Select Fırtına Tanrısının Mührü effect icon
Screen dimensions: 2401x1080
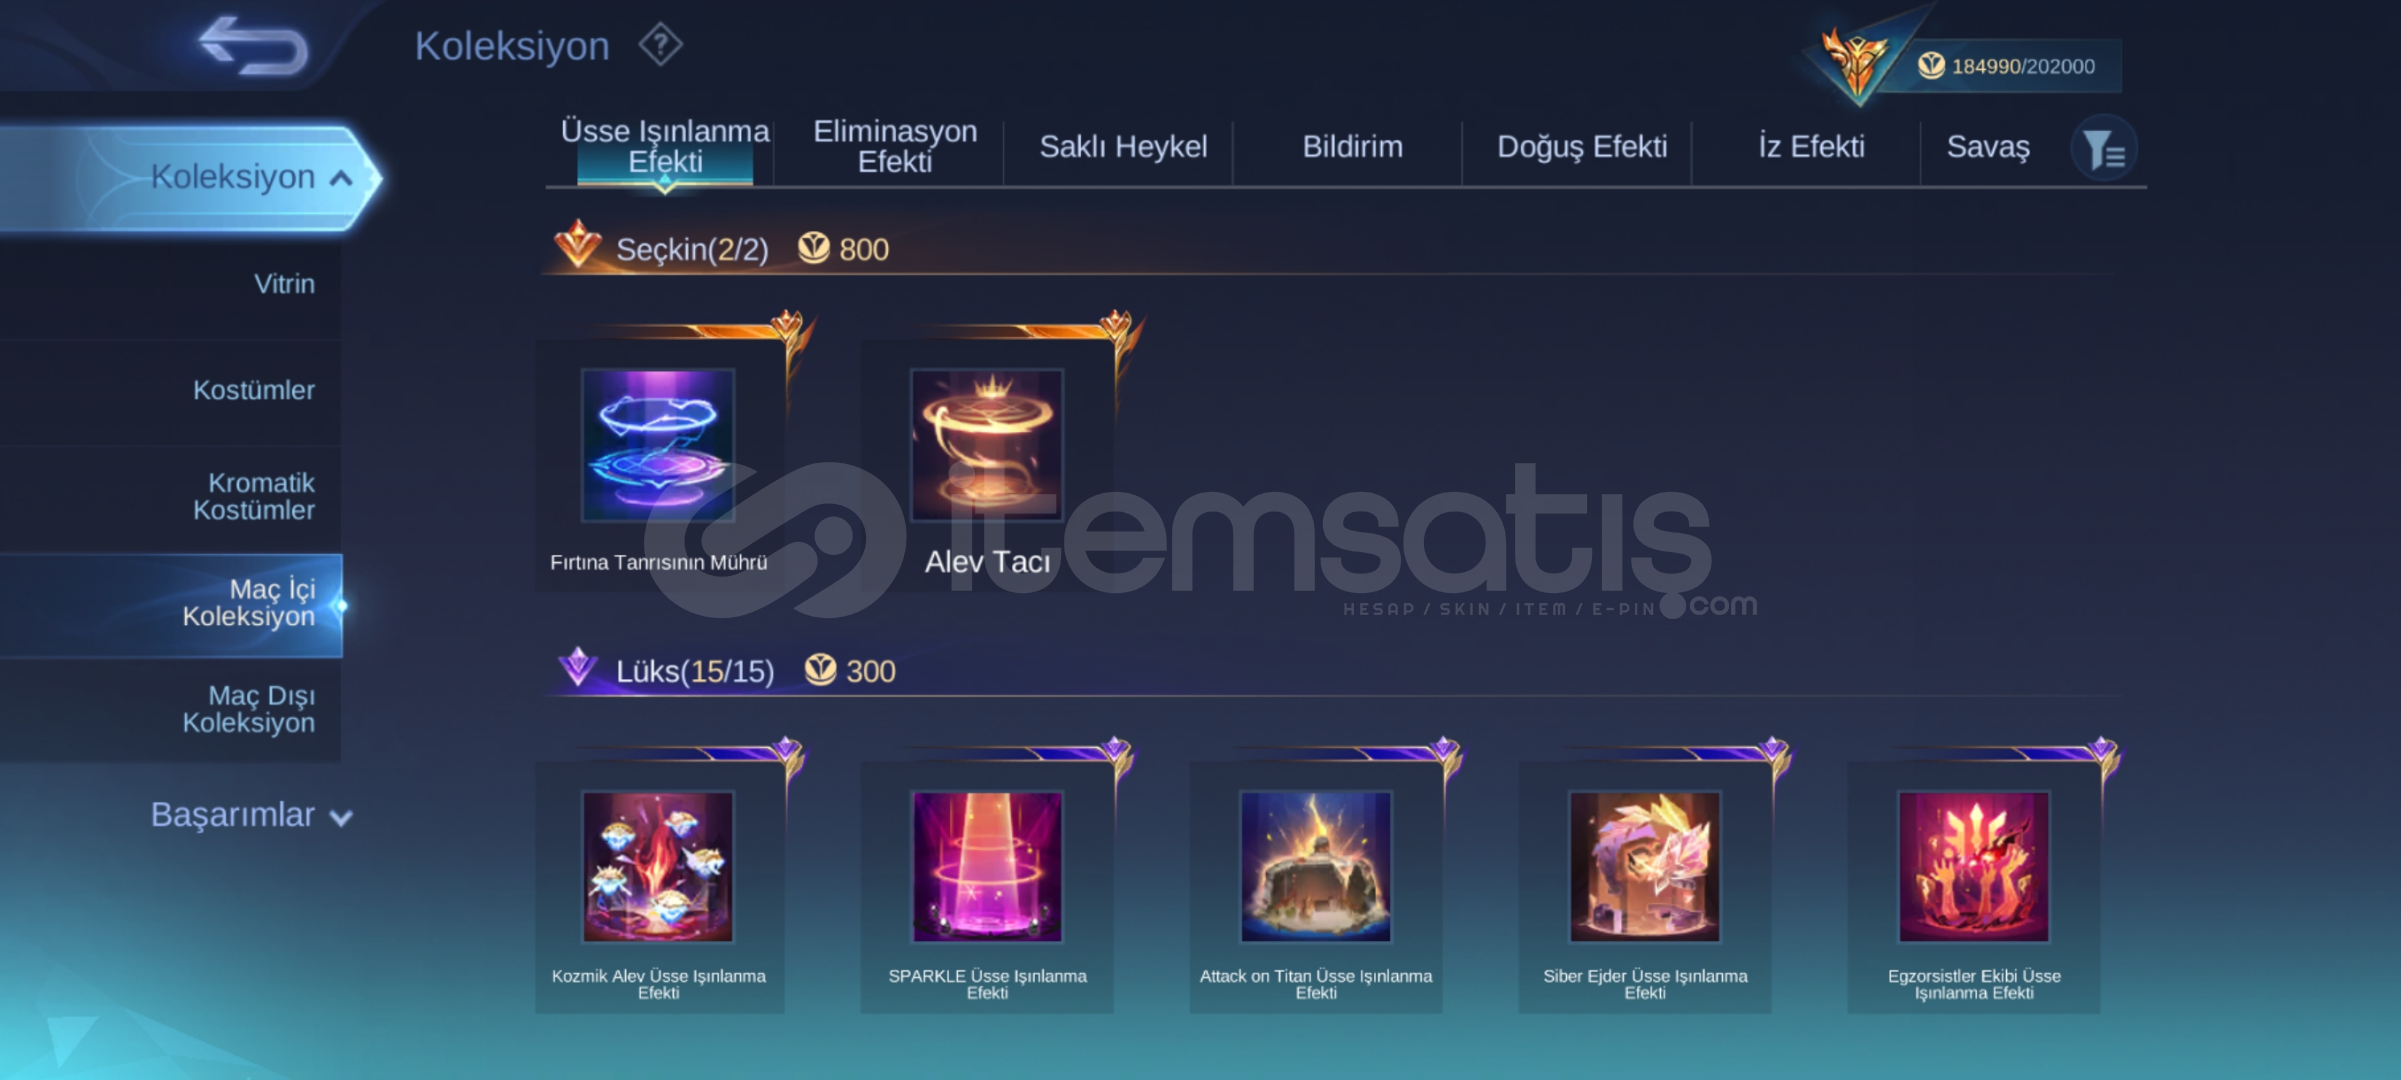(x=658, y=445)
